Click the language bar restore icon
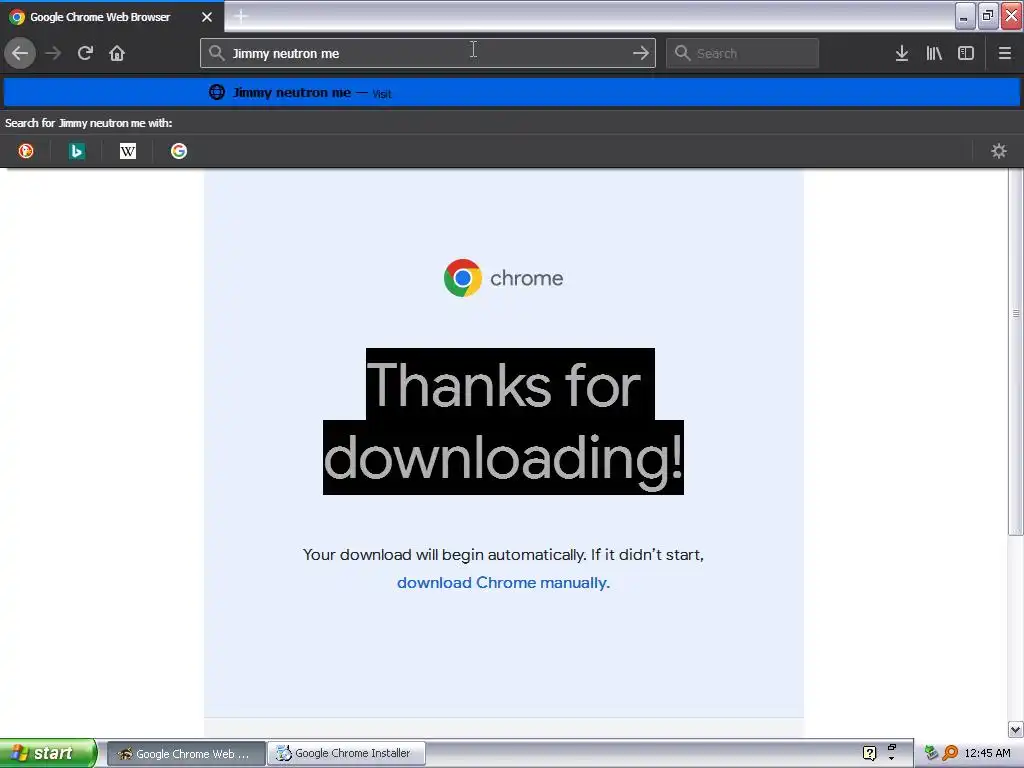Screen dimensions: 1024x768 [x=891, y=746]
